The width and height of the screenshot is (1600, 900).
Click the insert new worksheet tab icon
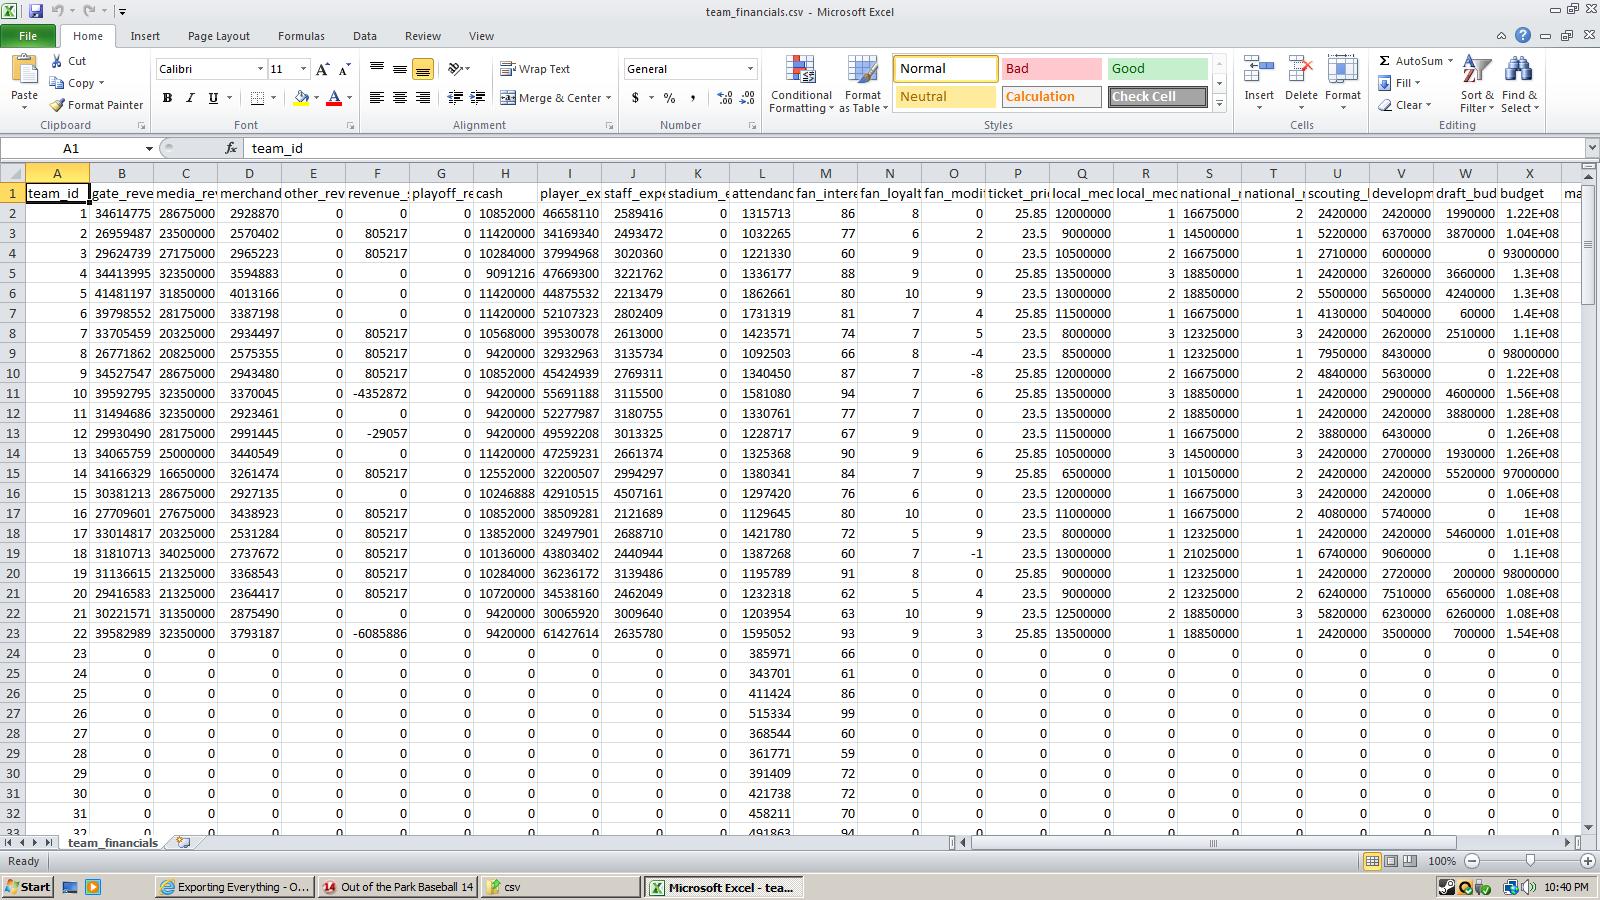[183, 843]
